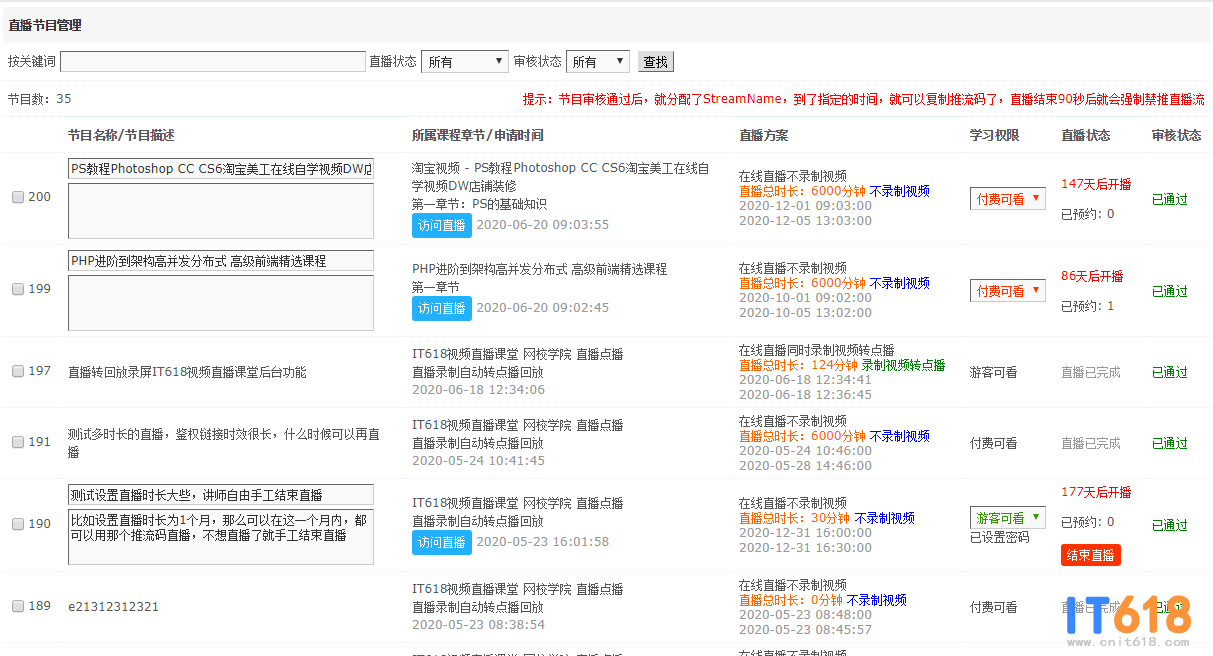Click description textarea of program 200
The height and width of the screenshot is (656, 1213).
click(220, 211)
